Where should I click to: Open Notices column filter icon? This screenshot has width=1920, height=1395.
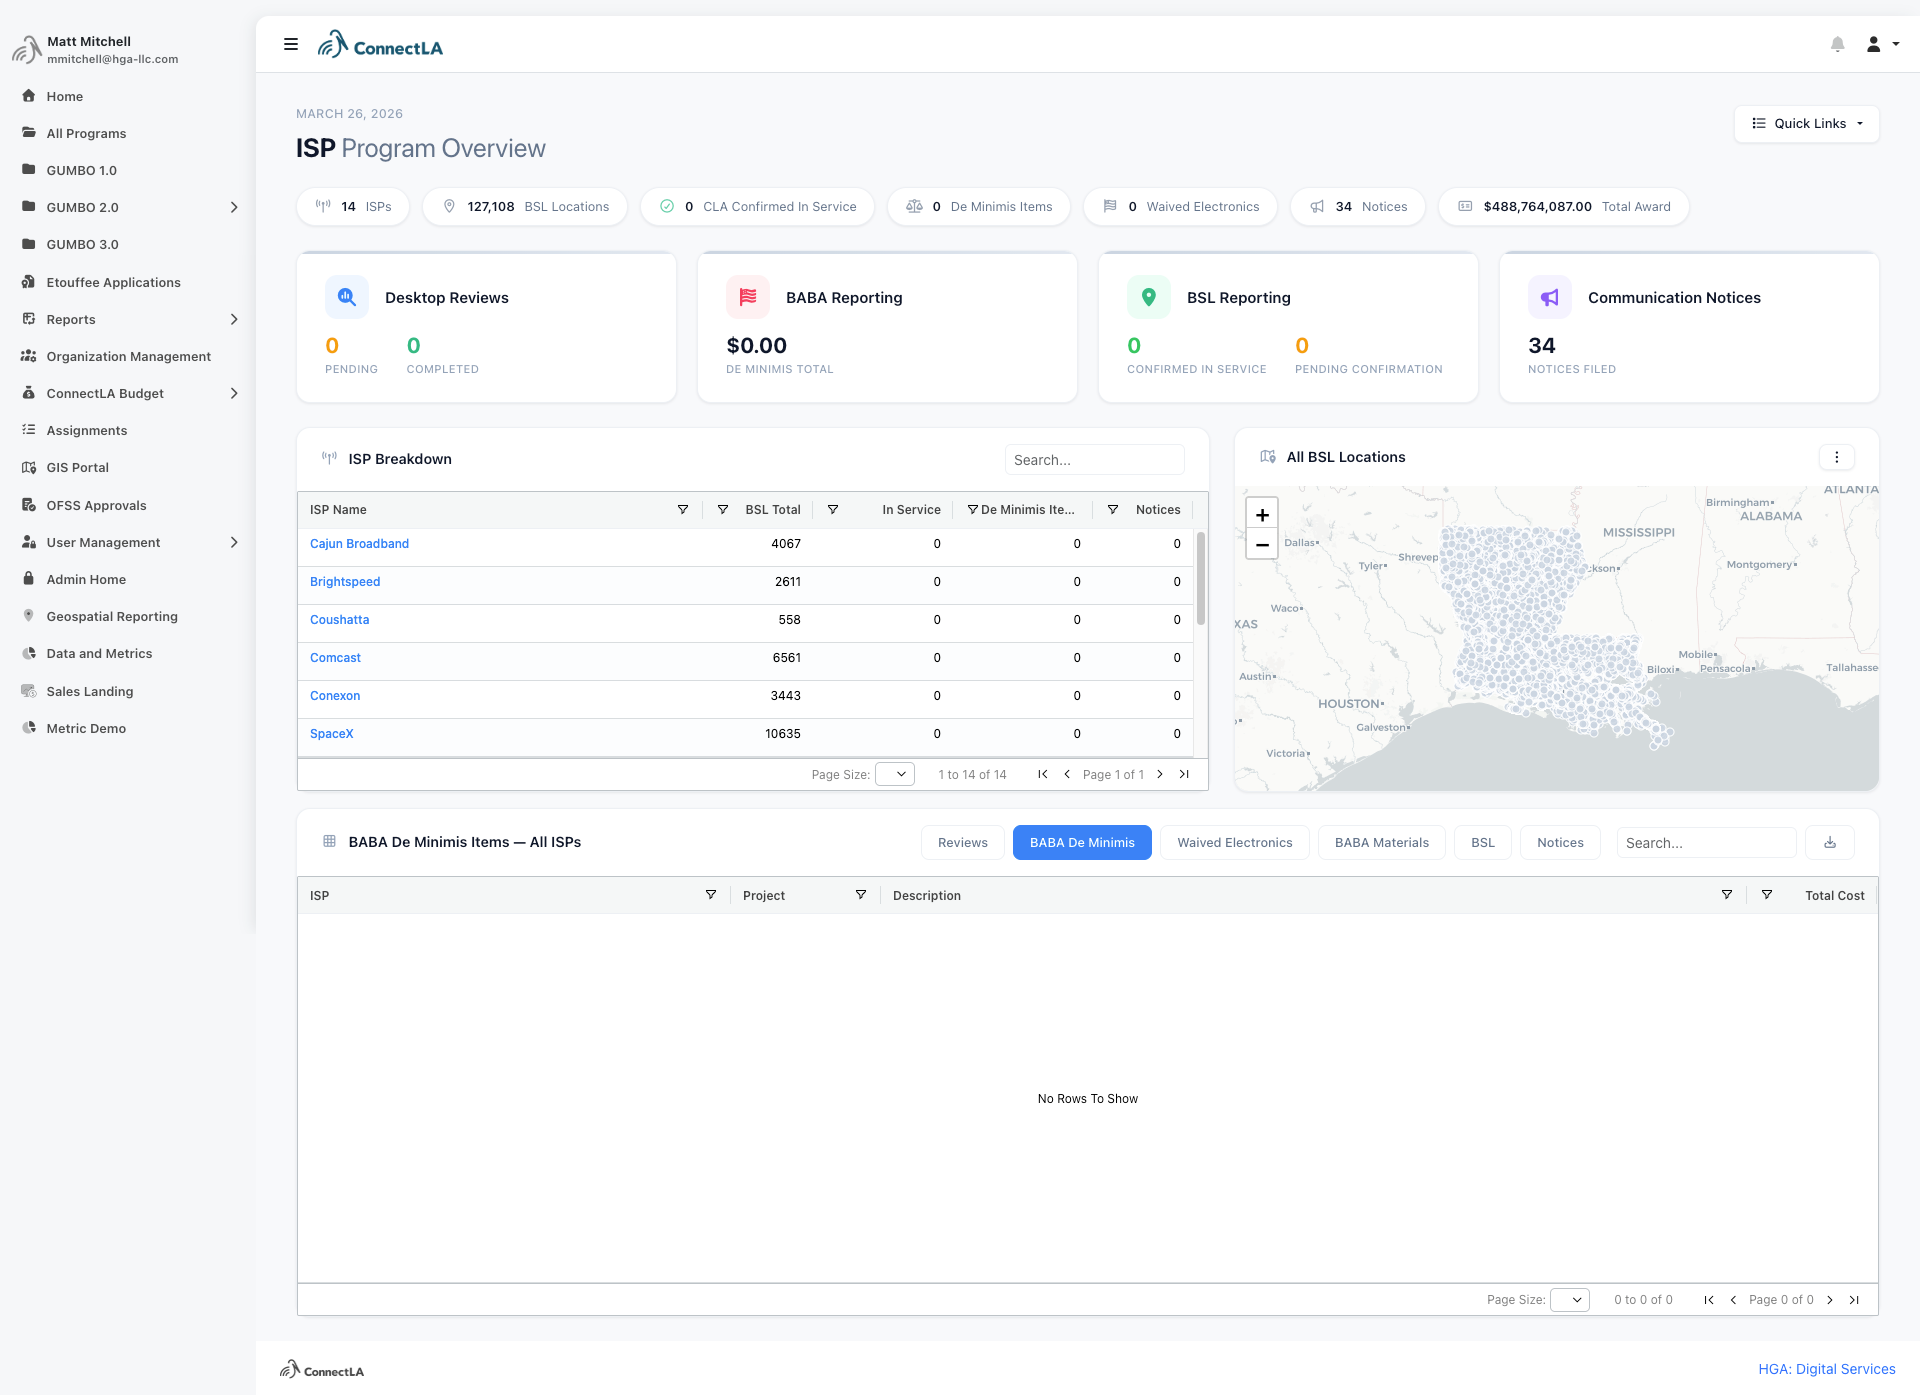(x=1113, y=510)
